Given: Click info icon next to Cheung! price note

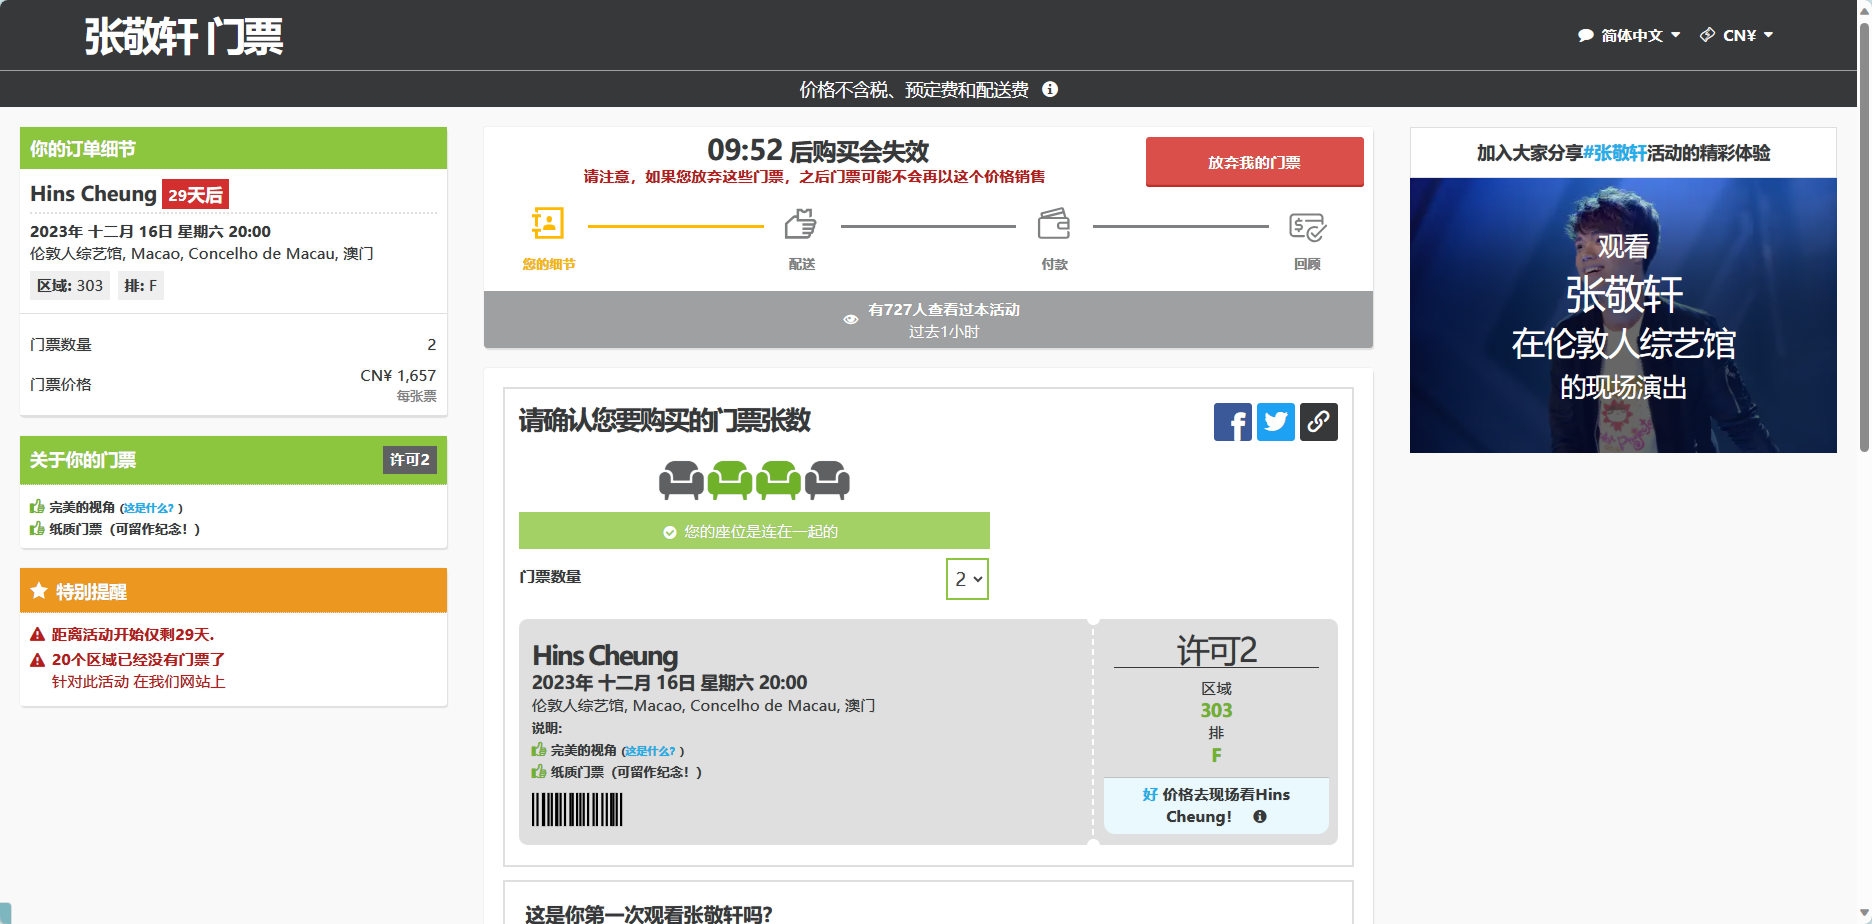Looking at the screenshot, I should 1260,817.
